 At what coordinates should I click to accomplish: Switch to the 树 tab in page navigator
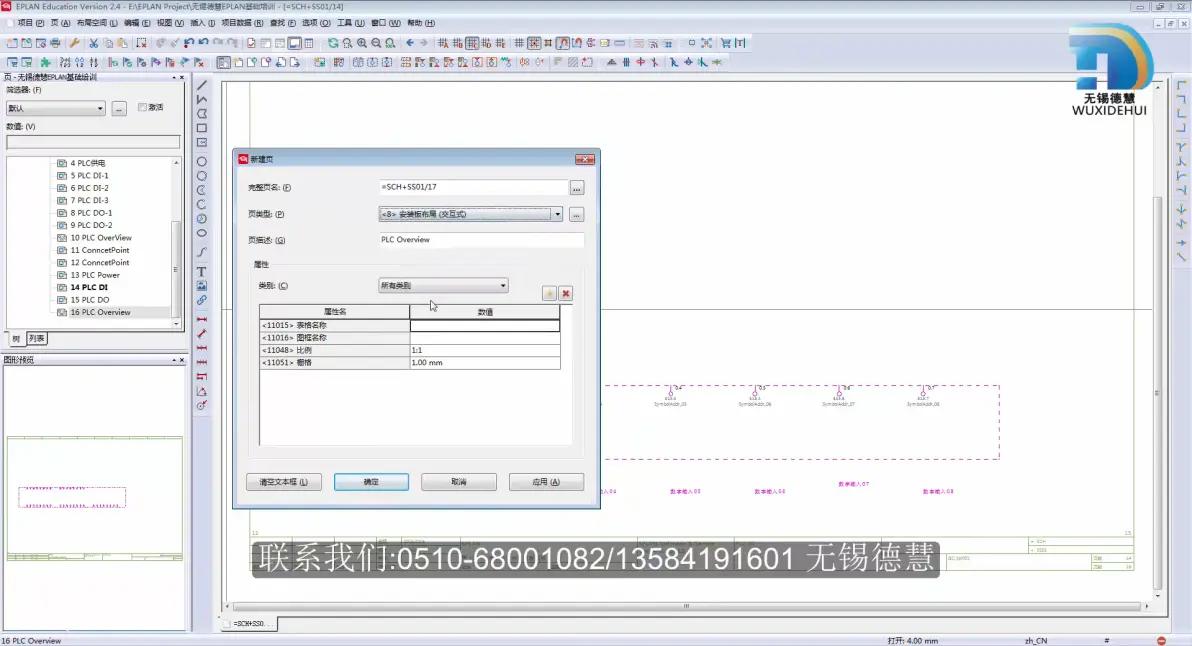[16, 338]
